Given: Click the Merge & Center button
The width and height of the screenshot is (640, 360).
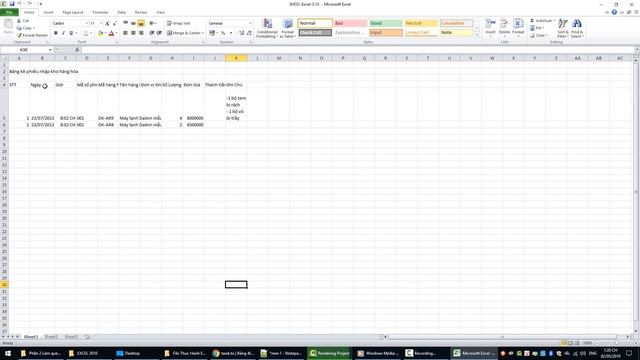Looking at the screenshot, I should click(184, 33).
